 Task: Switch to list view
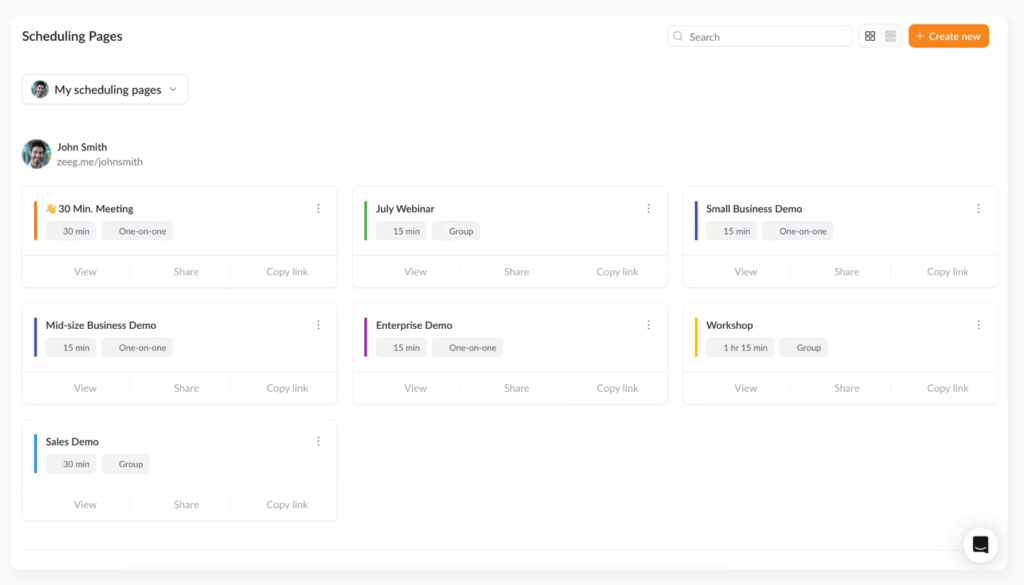coord(890,35)
